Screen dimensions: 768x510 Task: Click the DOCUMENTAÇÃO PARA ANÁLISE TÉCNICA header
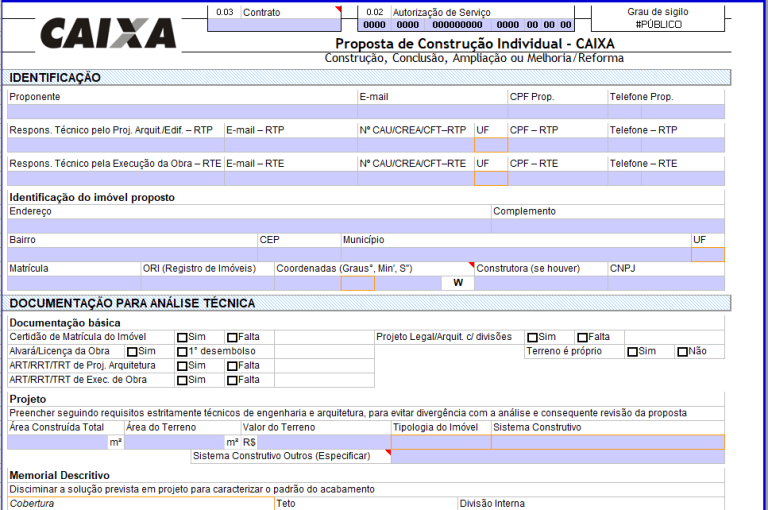(366, 303)
